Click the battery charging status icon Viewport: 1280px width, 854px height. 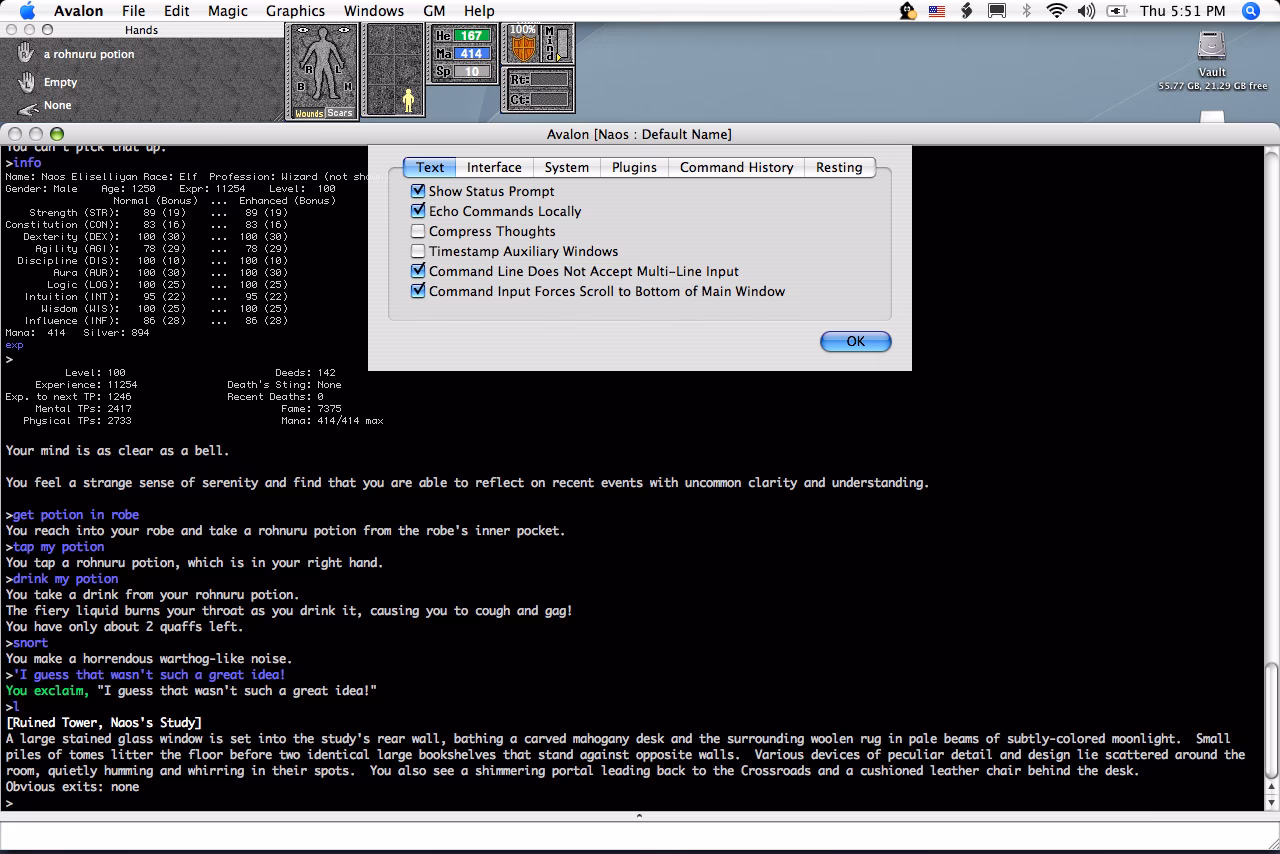coord(1115,11)
